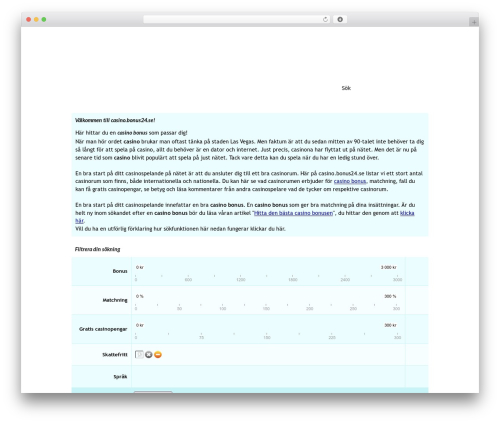
Task: Click the 'Välkommen till casino.bonus24.se!' heading
Action: (x=115, y=120)
